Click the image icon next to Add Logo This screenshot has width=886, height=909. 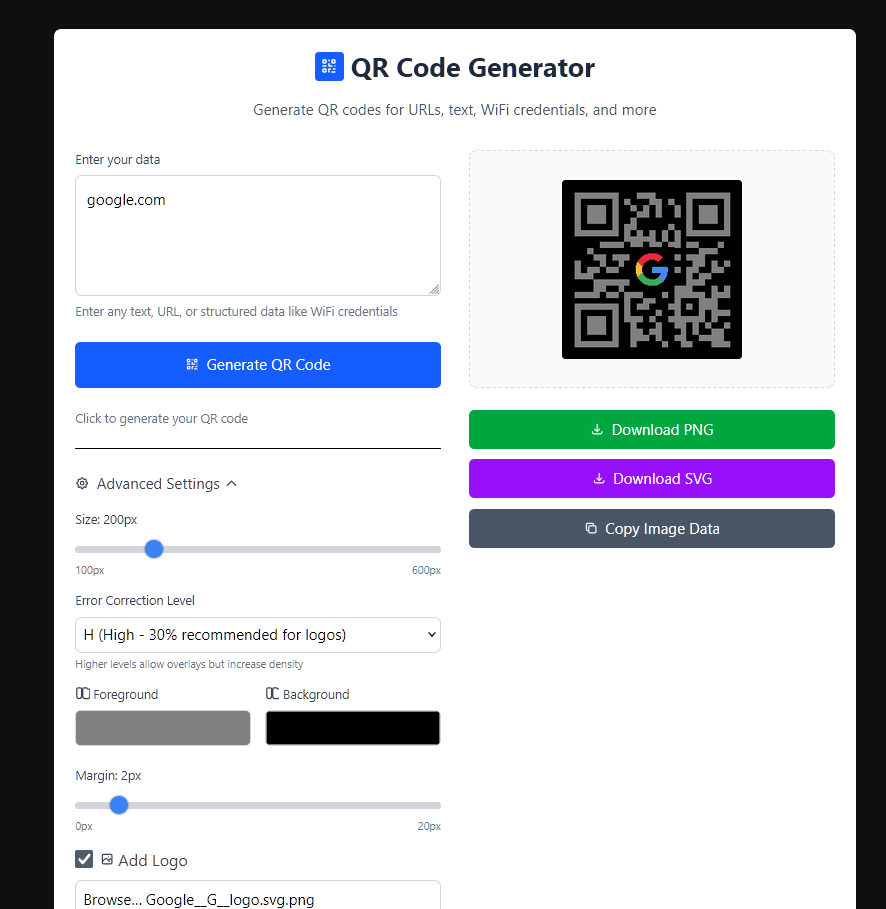107,859
